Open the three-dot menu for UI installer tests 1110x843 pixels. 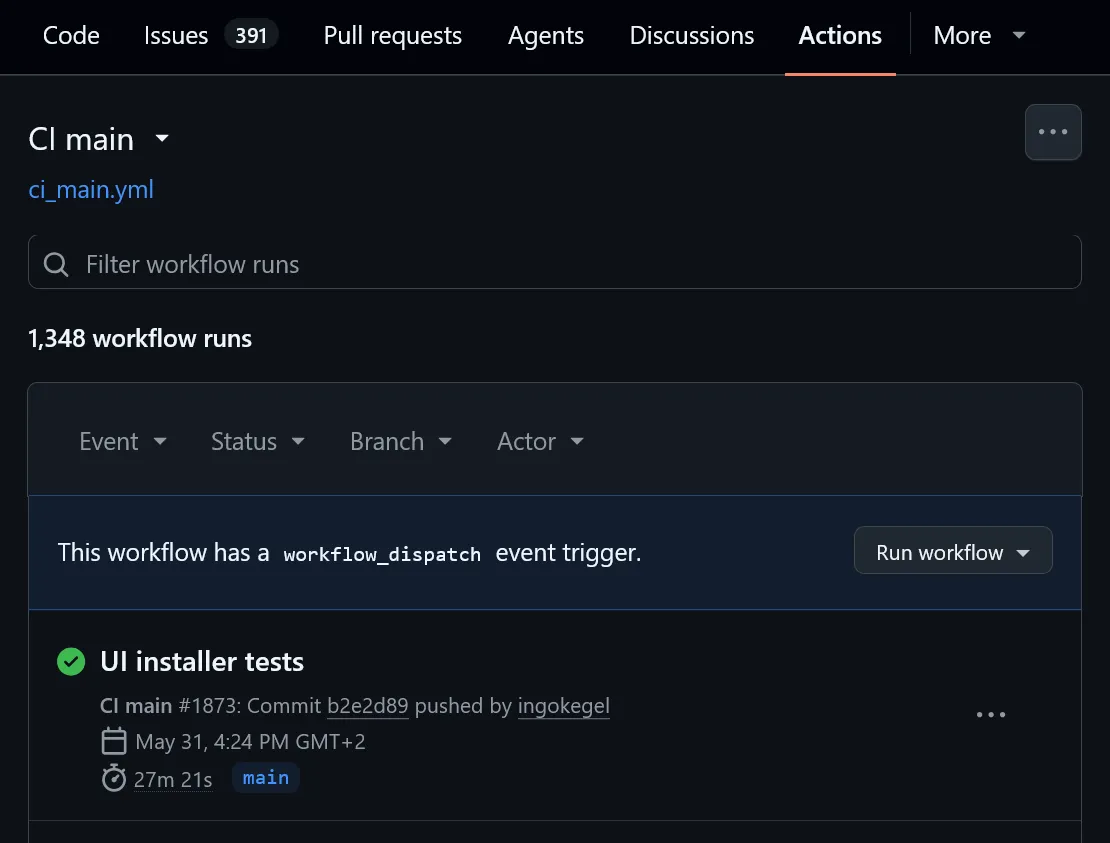point(990,715)
